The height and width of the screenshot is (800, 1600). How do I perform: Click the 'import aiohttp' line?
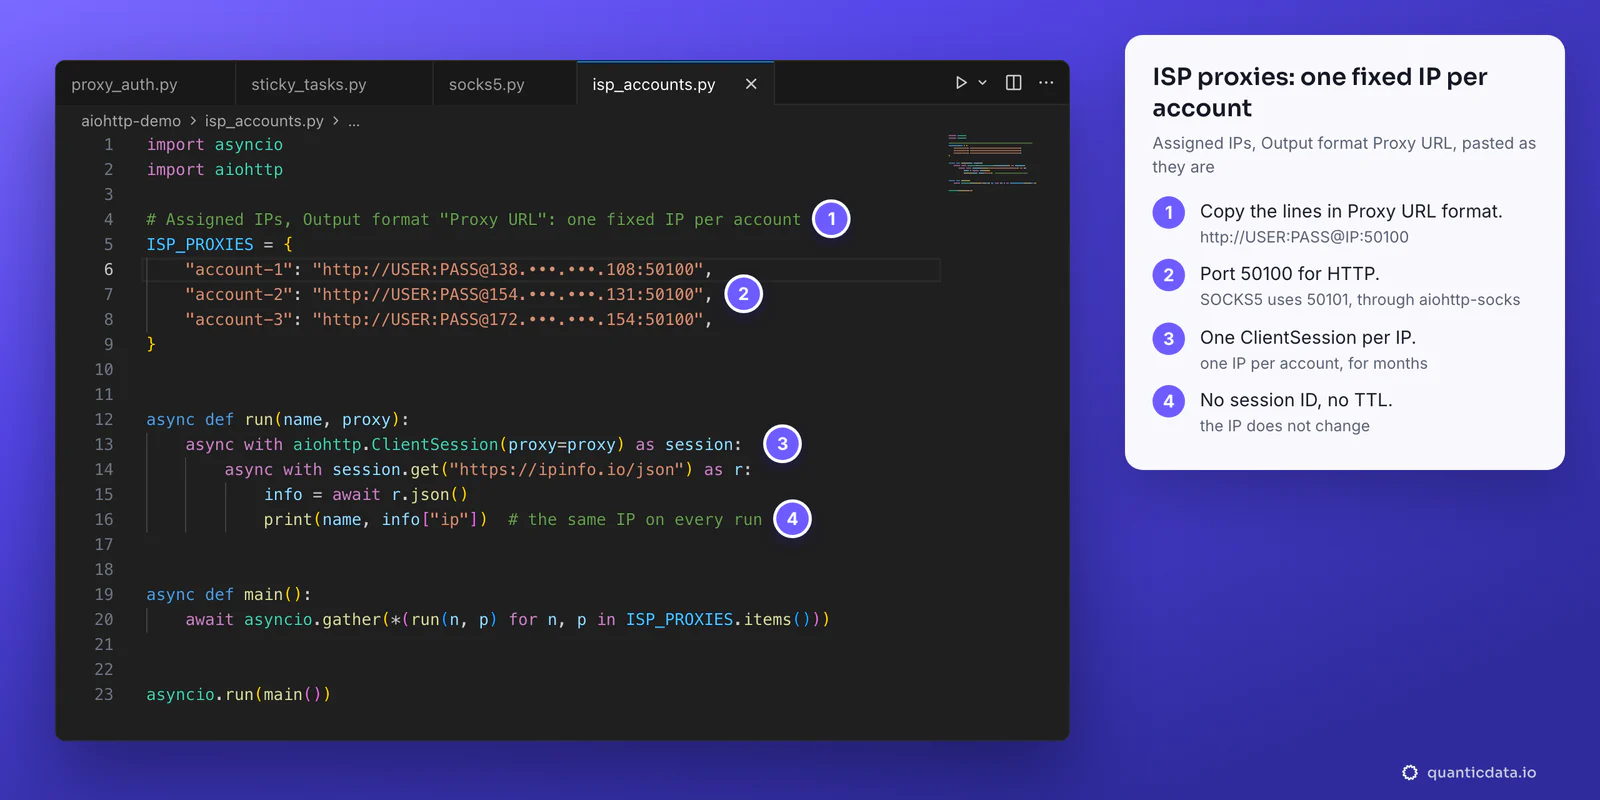point(215,170)
